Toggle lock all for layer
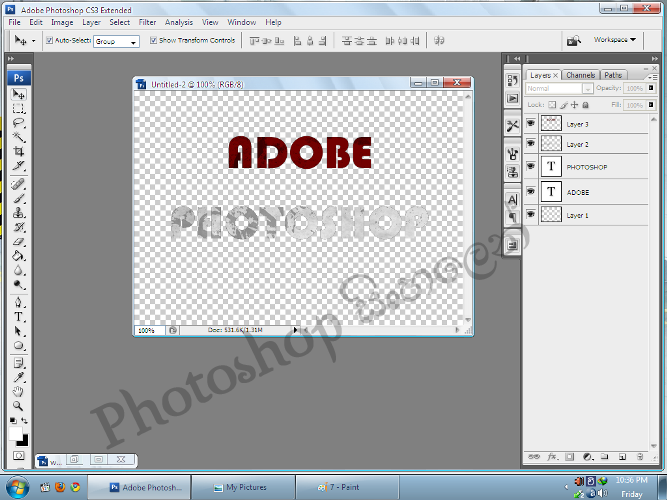Screen dimensions: 667x500 585,105
